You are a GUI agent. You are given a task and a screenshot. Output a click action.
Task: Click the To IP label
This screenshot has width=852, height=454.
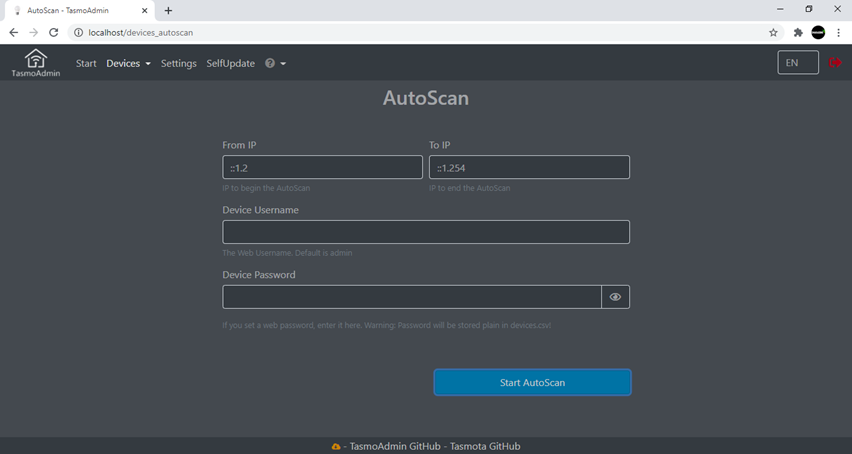coord(440,145)
